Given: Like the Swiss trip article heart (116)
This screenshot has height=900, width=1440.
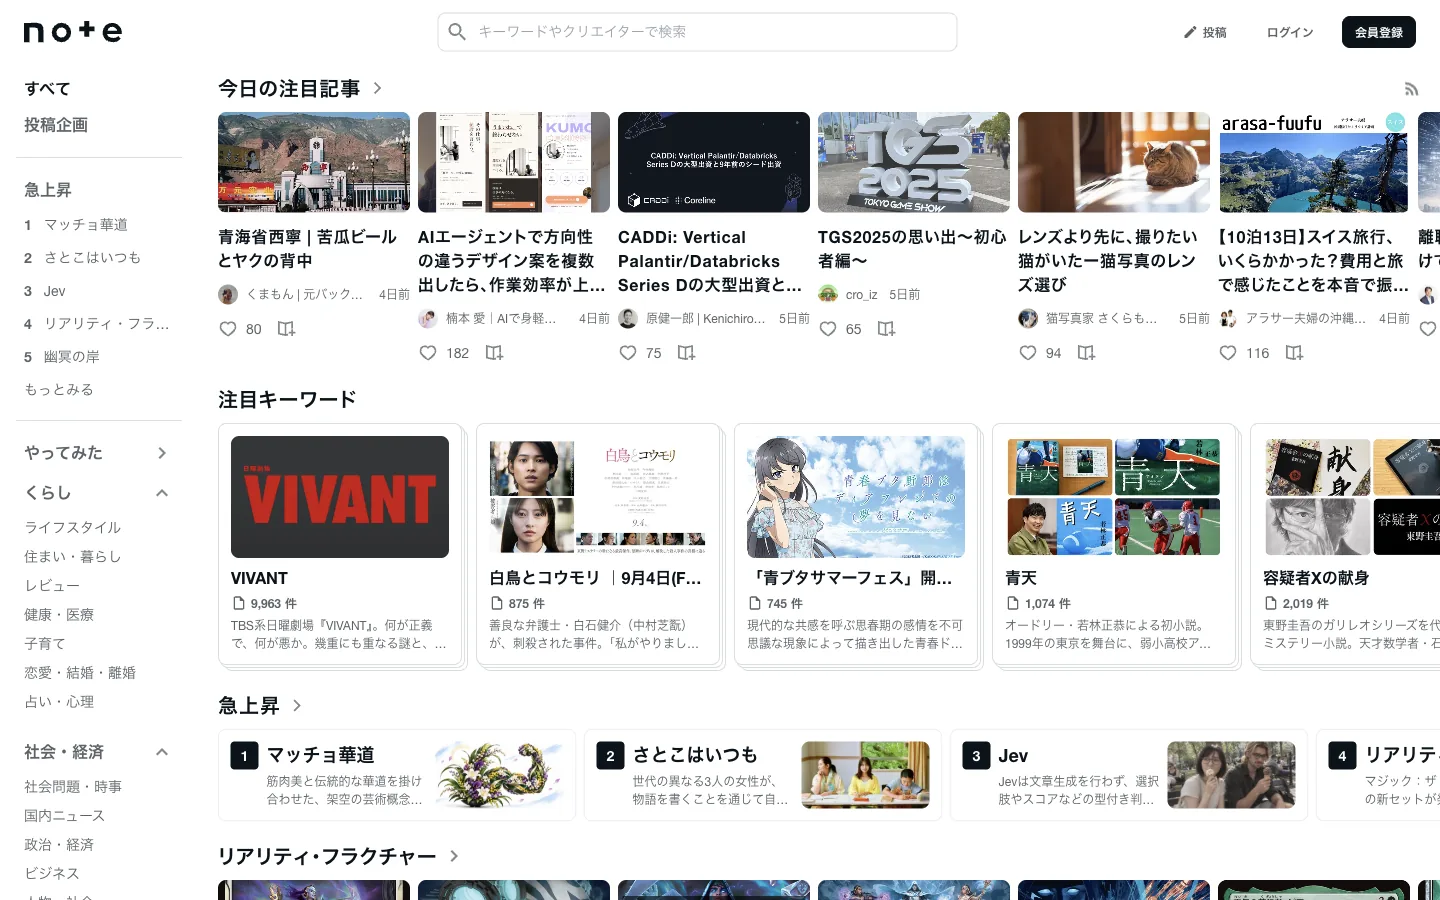Looking at the screenshot, I should pos(1228,353).
